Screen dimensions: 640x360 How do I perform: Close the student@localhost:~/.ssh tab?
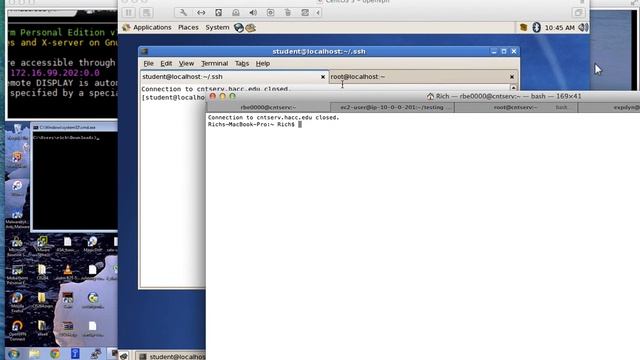coord(323,77)
